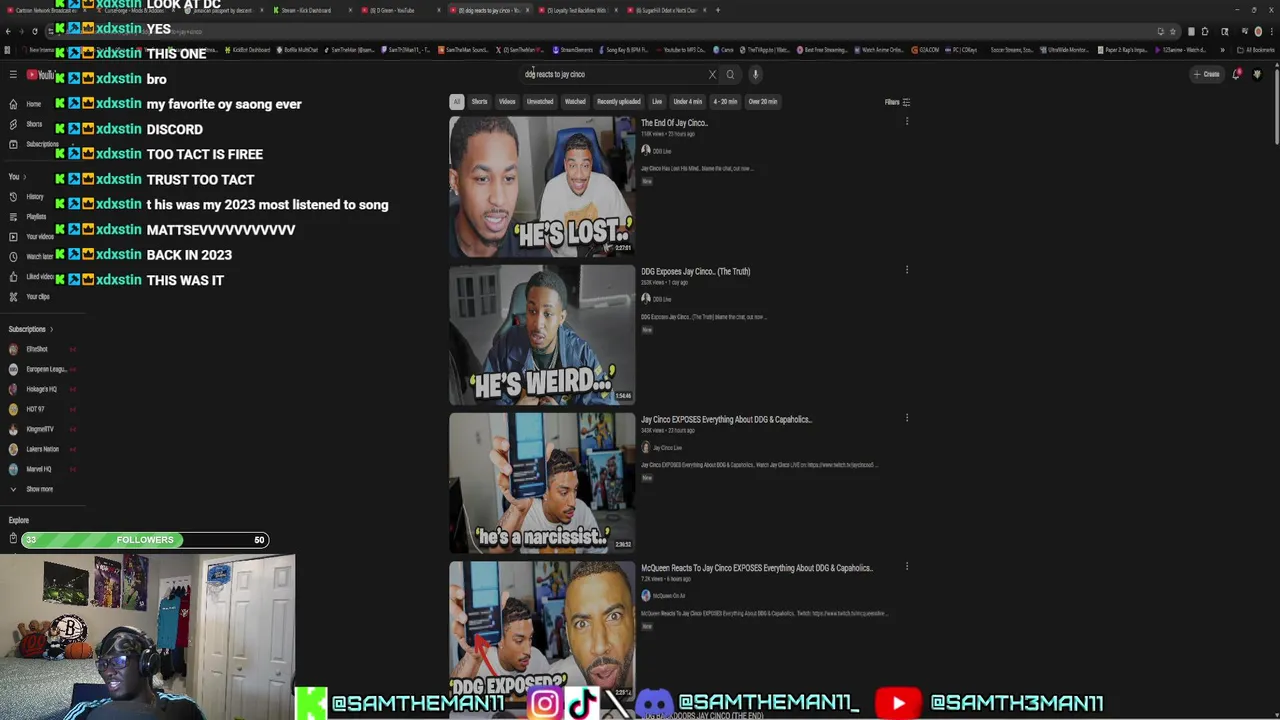
Task: Open options for The End Of Jay Cinco
Action: tap(907, 122)
